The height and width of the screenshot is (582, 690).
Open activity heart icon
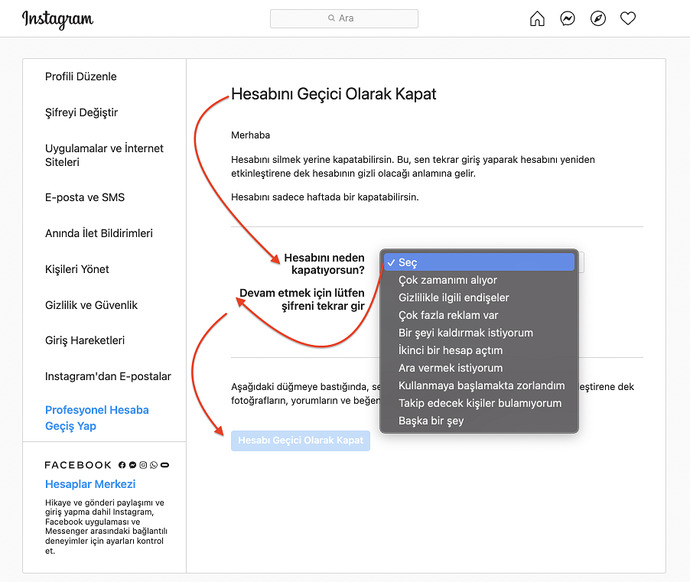point(628,18)
